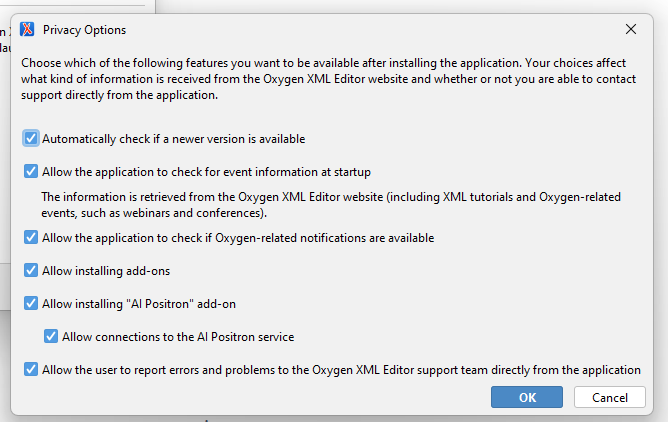Click "Allow connections to the AI Positron service" label
668x422 pixels.
(177, 337)
